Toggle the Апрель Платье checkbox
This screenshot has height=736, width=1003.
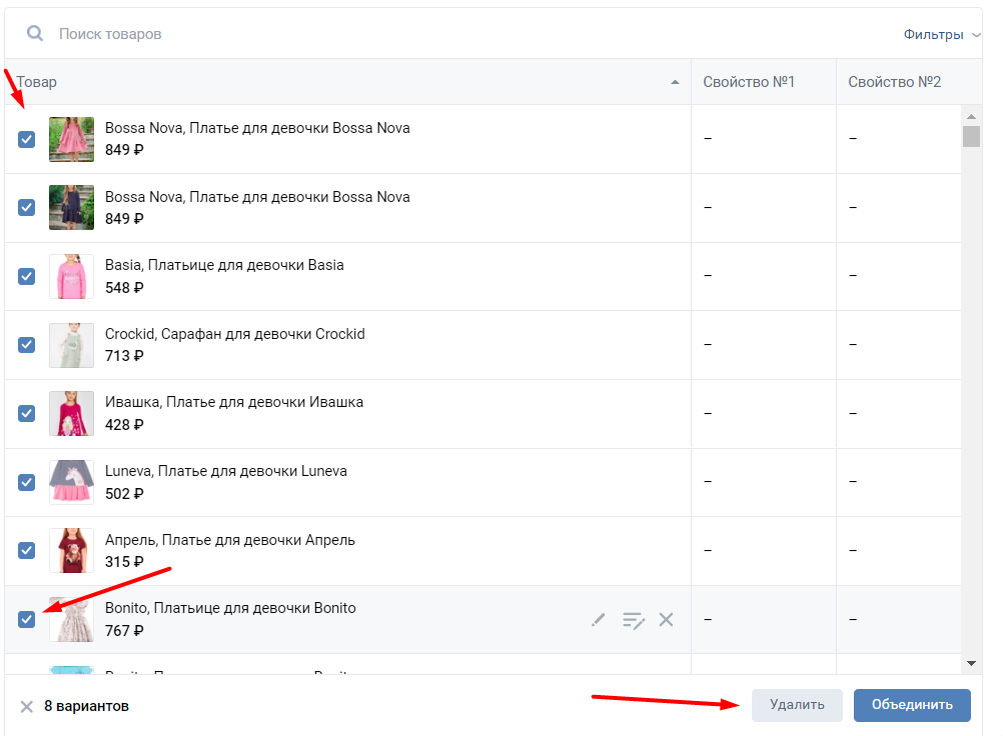27,550
